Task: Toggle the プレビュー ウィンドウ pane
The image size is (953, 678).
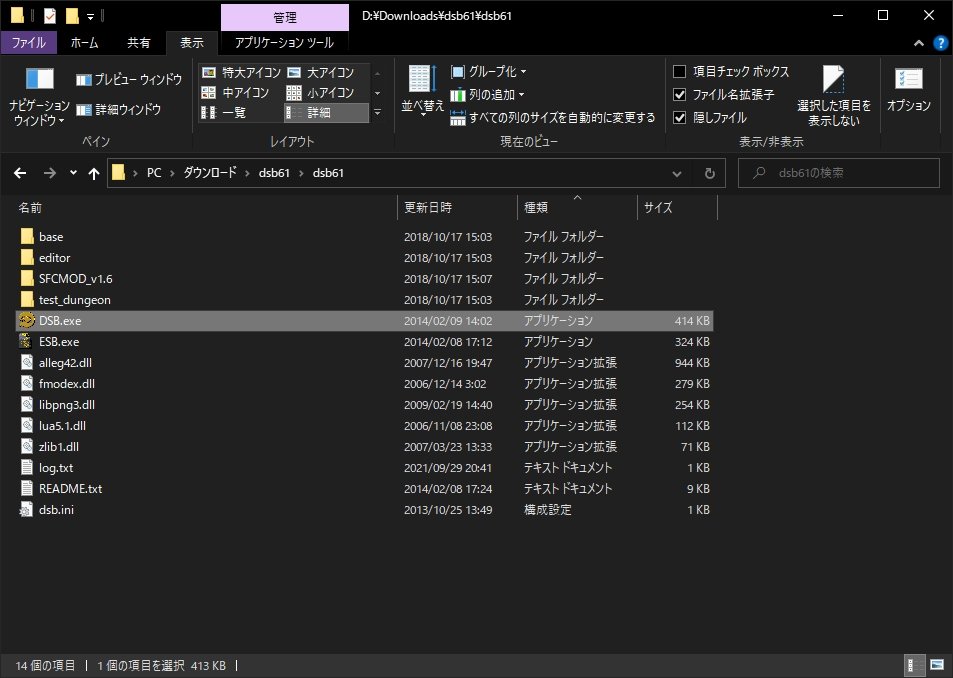Action: [129, 80]
